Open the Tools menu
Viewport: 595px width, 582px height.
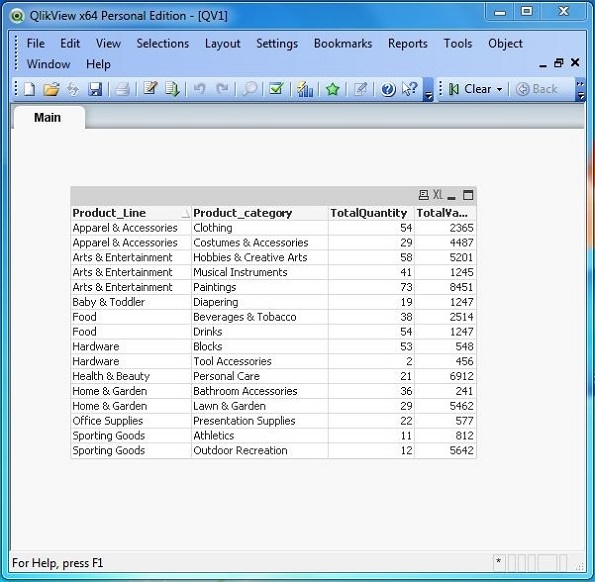[458, 43]
